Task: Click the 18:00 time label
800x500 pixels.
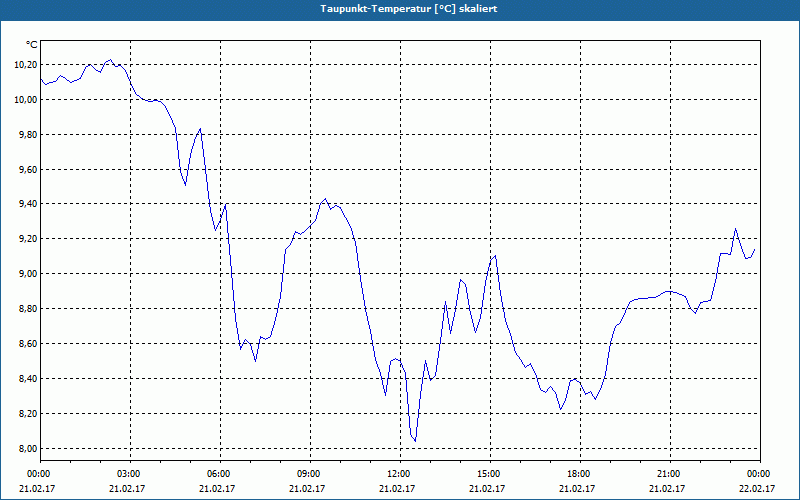Action: click(580, 474)
